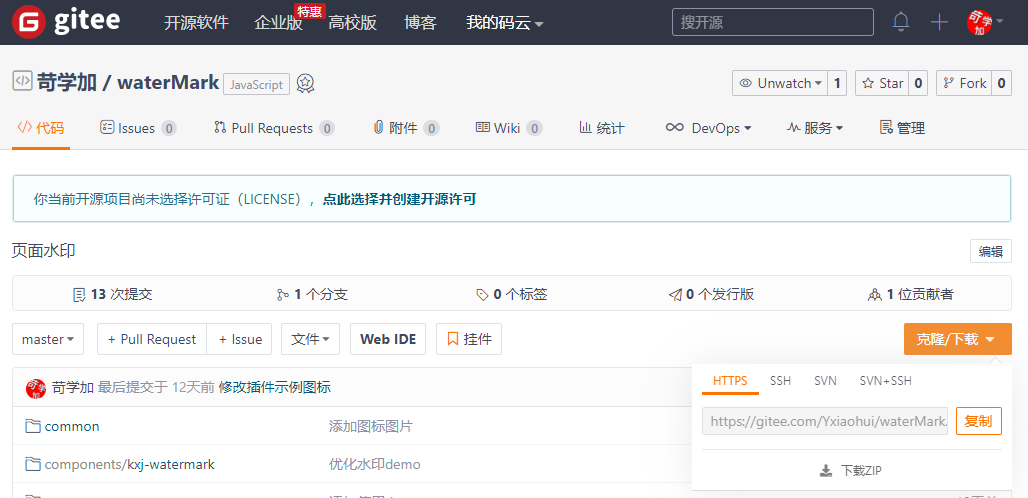Click the JavaScript language label

click(x=256, y=85)
